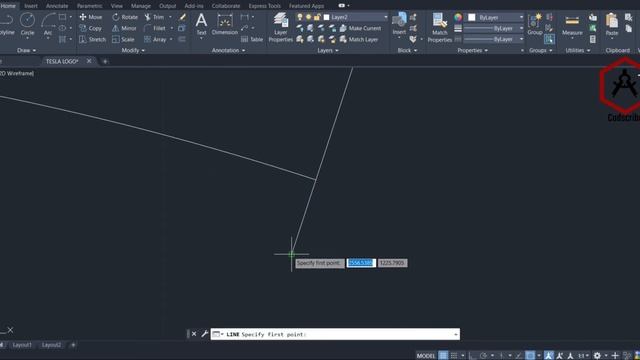Open the Annotate ribbon tab
This screenshot has width=640, height=360.
point(57,6)
